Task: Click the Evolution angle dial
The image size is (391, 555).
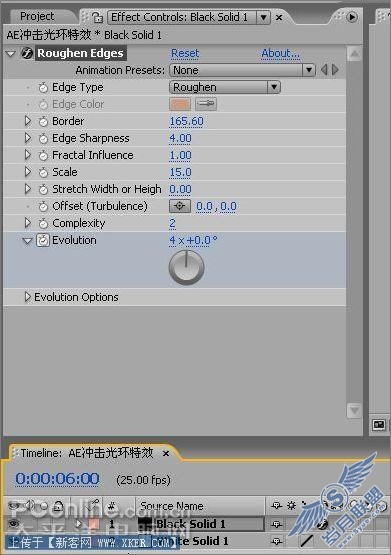Action: point(186,267)
